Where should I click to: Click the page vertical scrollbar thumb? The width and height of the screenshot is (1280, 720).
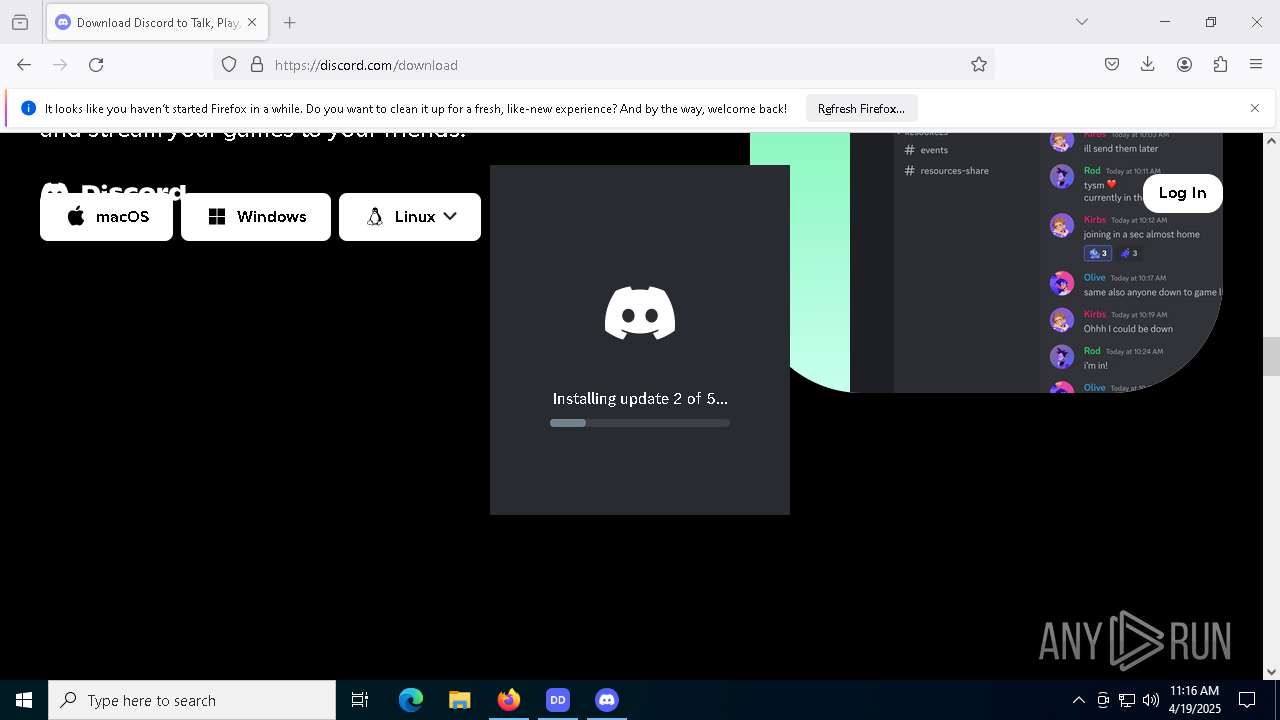pos(1271,357)
